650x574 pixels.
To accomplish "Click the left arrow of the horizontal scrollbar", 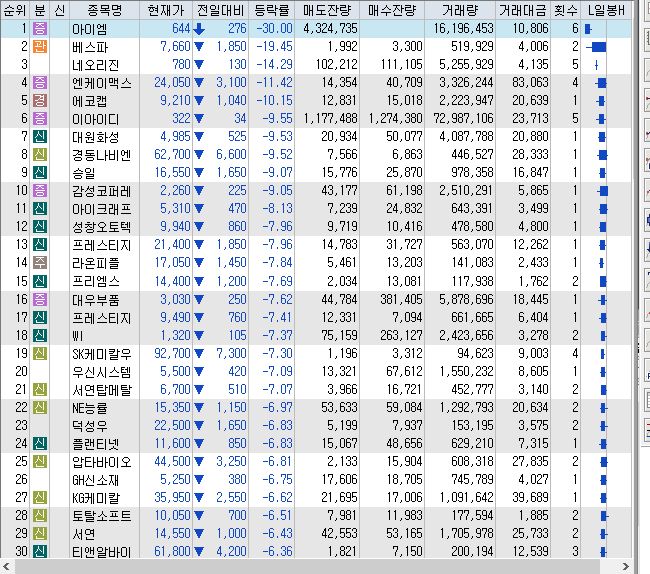I will [6, 566].
